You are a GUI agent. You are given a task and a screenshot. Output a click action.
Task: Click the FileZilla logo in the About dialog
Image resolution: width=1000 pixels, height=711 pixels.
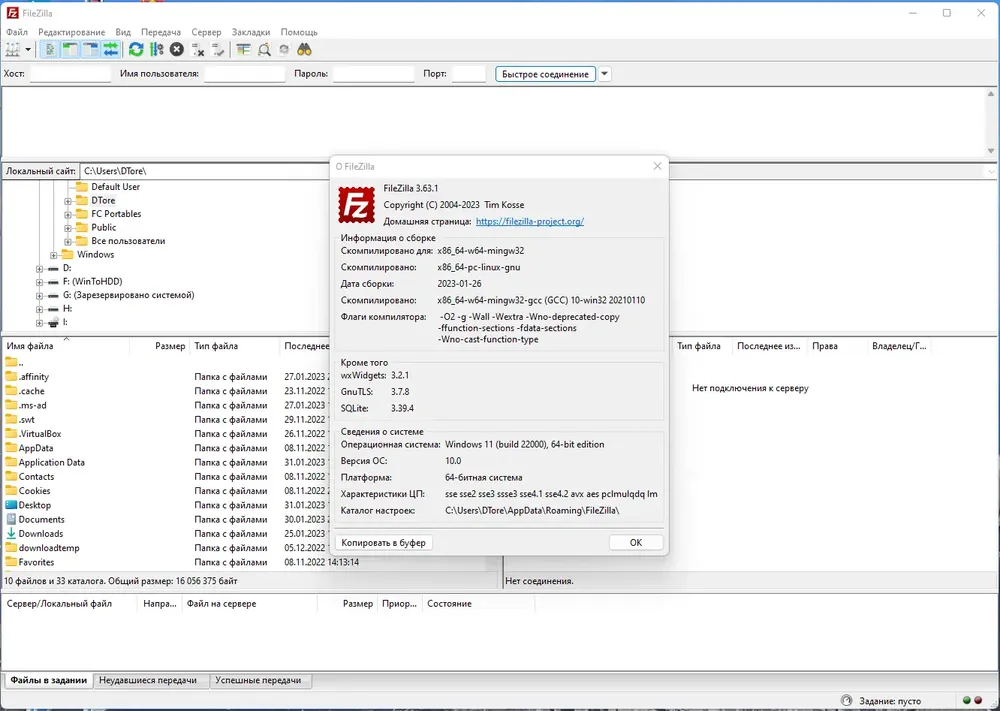pos(357,205)
